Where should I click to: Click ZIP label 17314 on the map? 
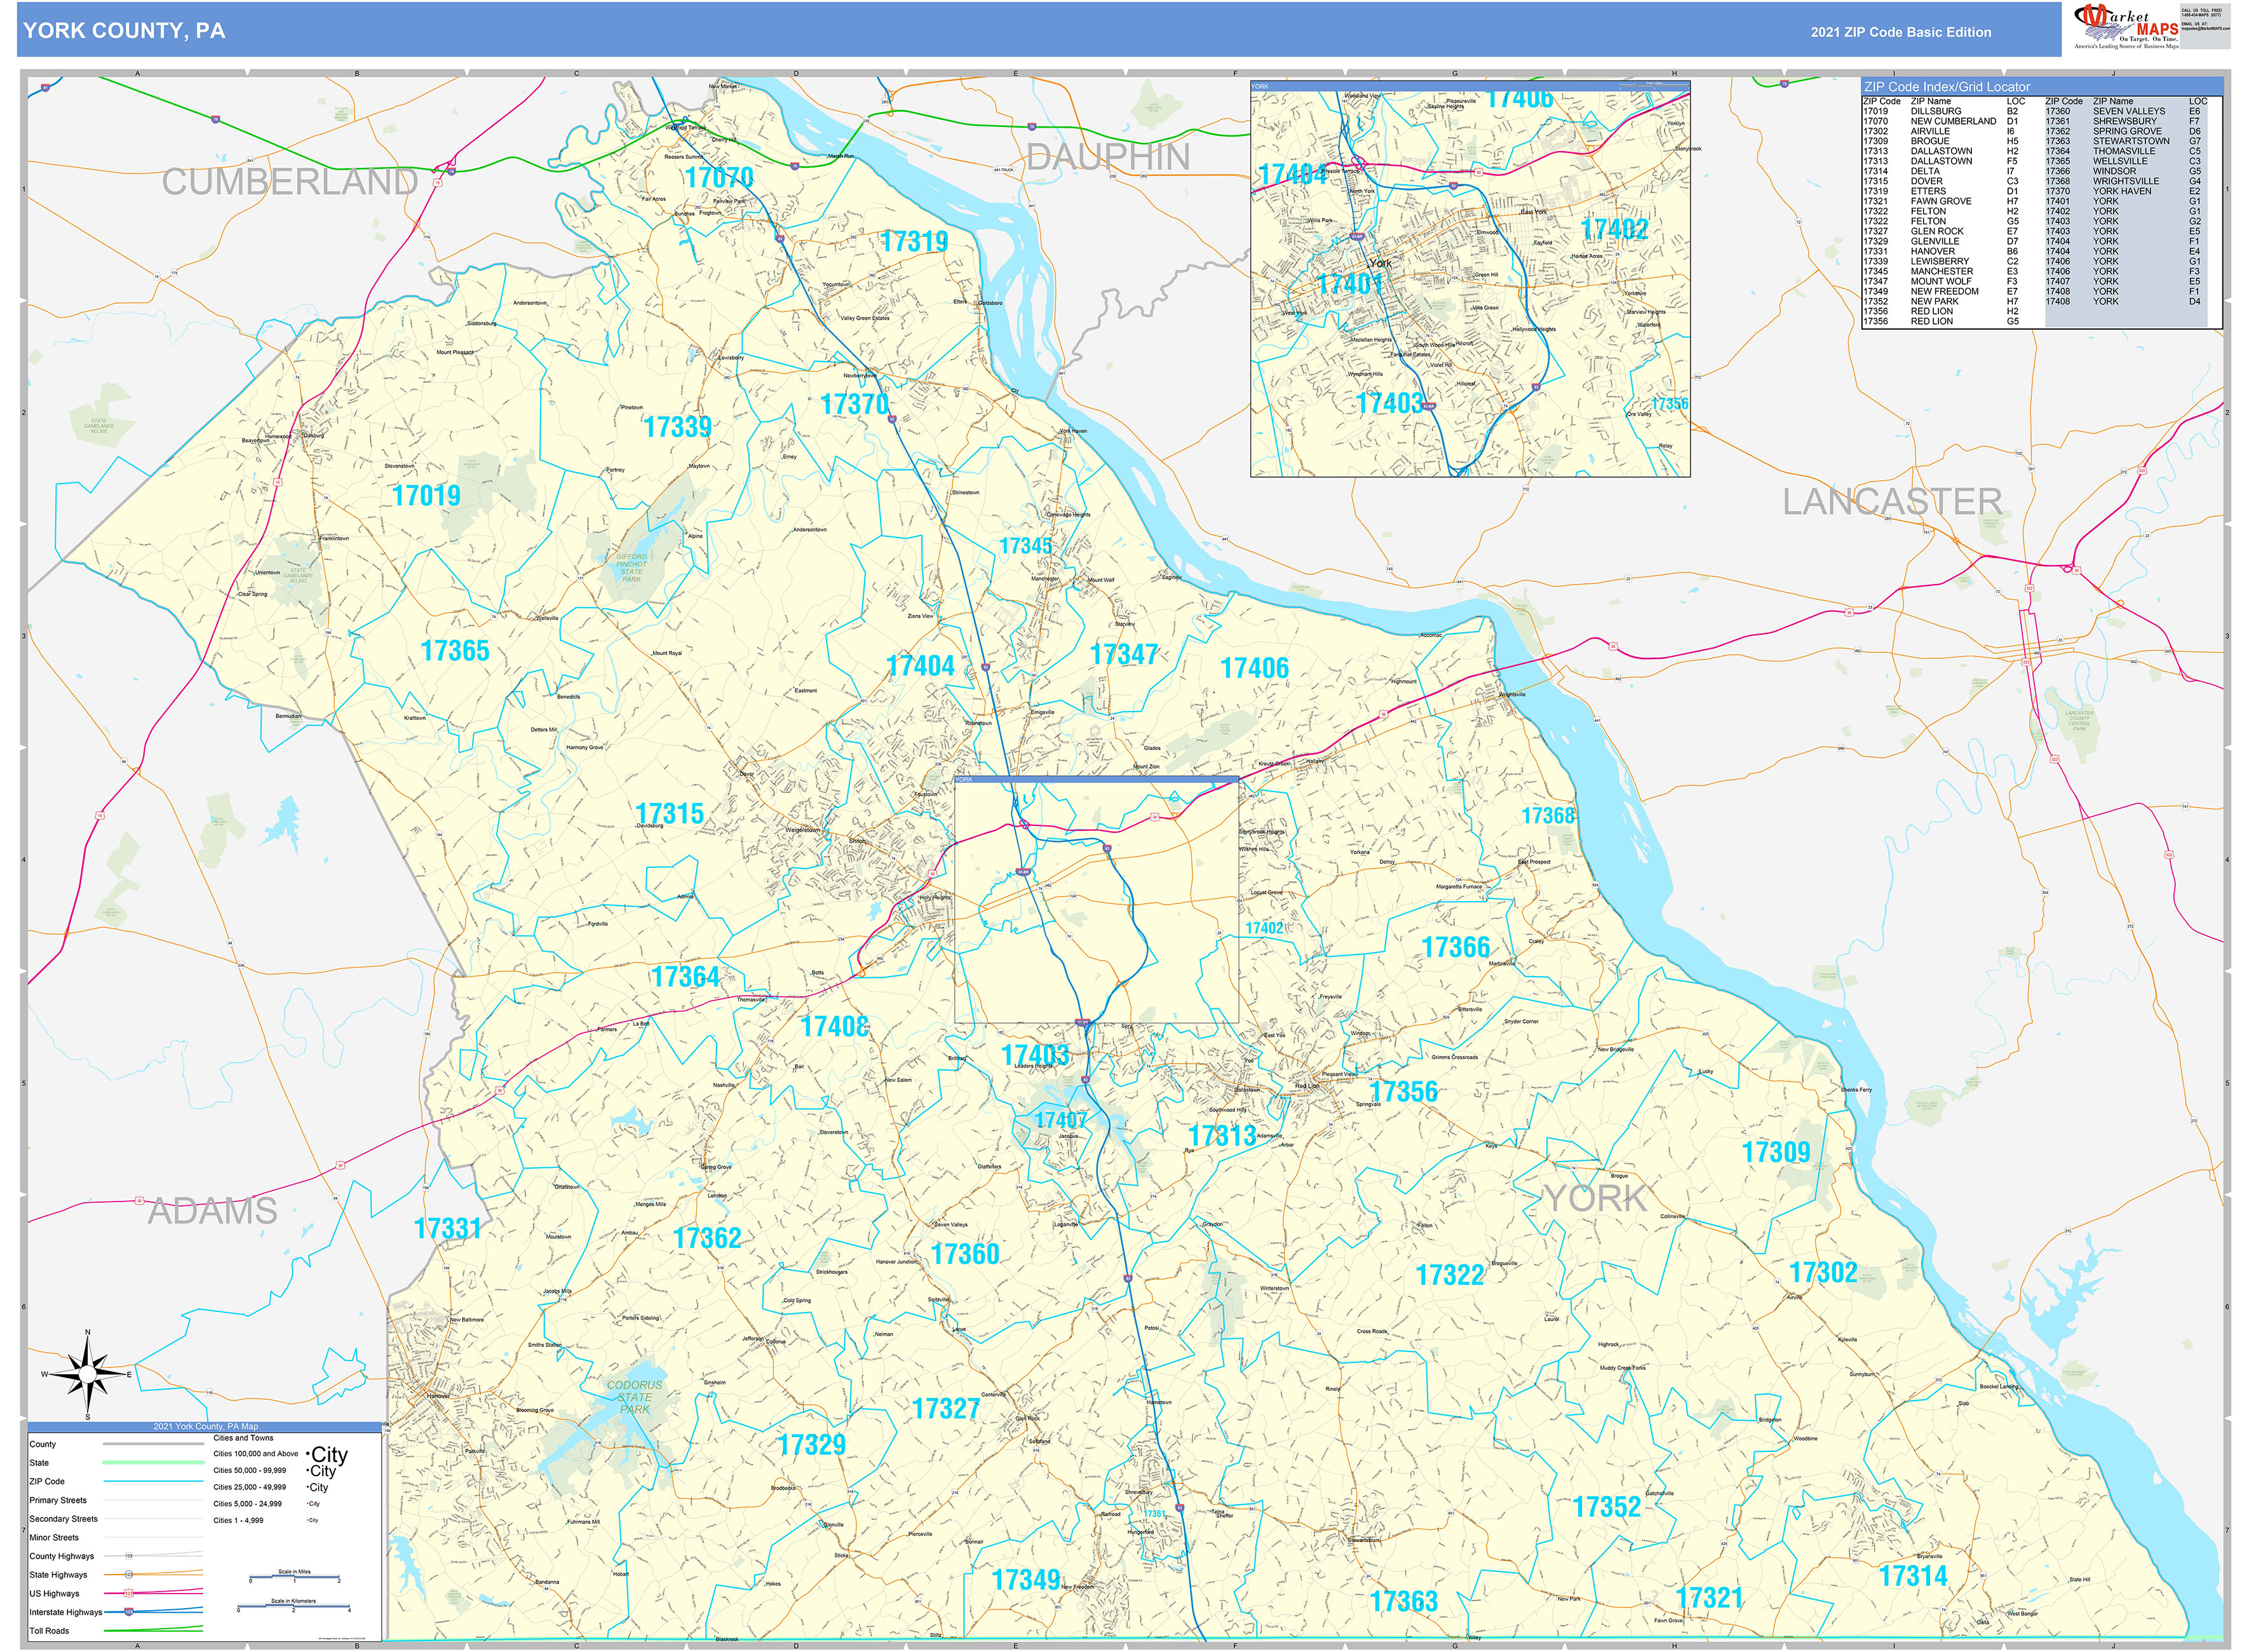coord(1914,1577)
